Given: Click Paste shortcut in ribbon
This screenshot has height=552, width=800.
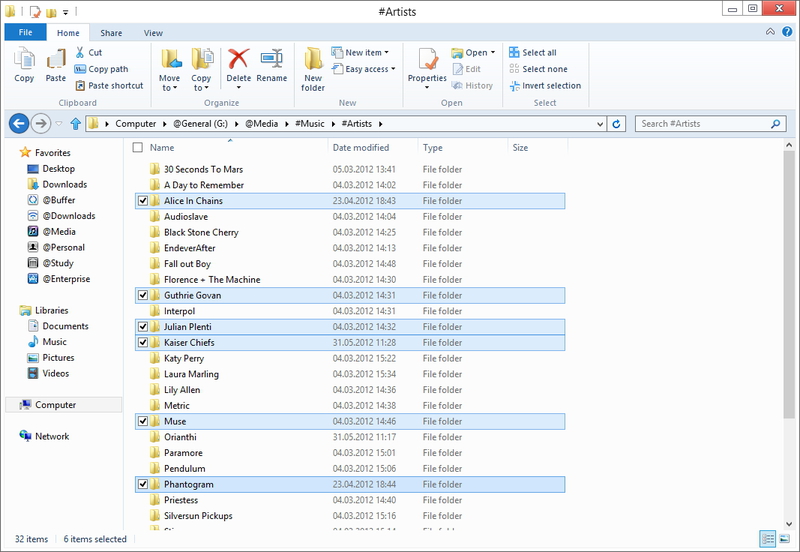Looking at the screenshot, I should tap(109, 86).
